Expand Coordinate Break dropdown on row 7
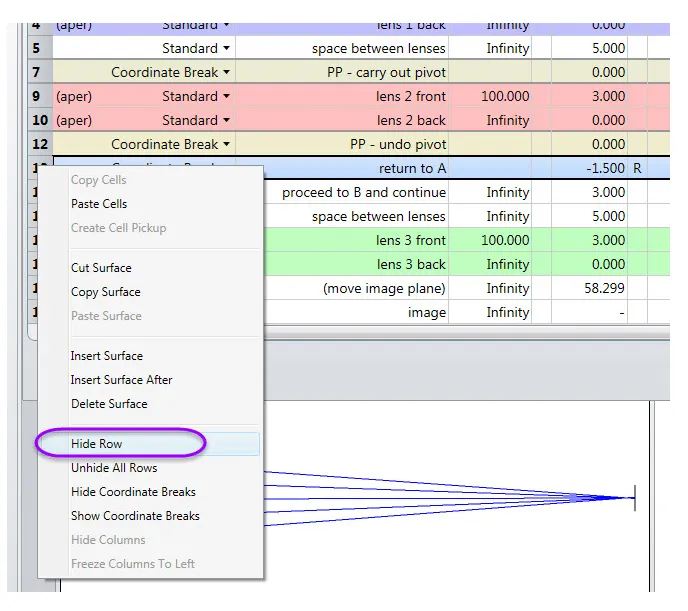 pyautogui.click(x=227, y=73)
